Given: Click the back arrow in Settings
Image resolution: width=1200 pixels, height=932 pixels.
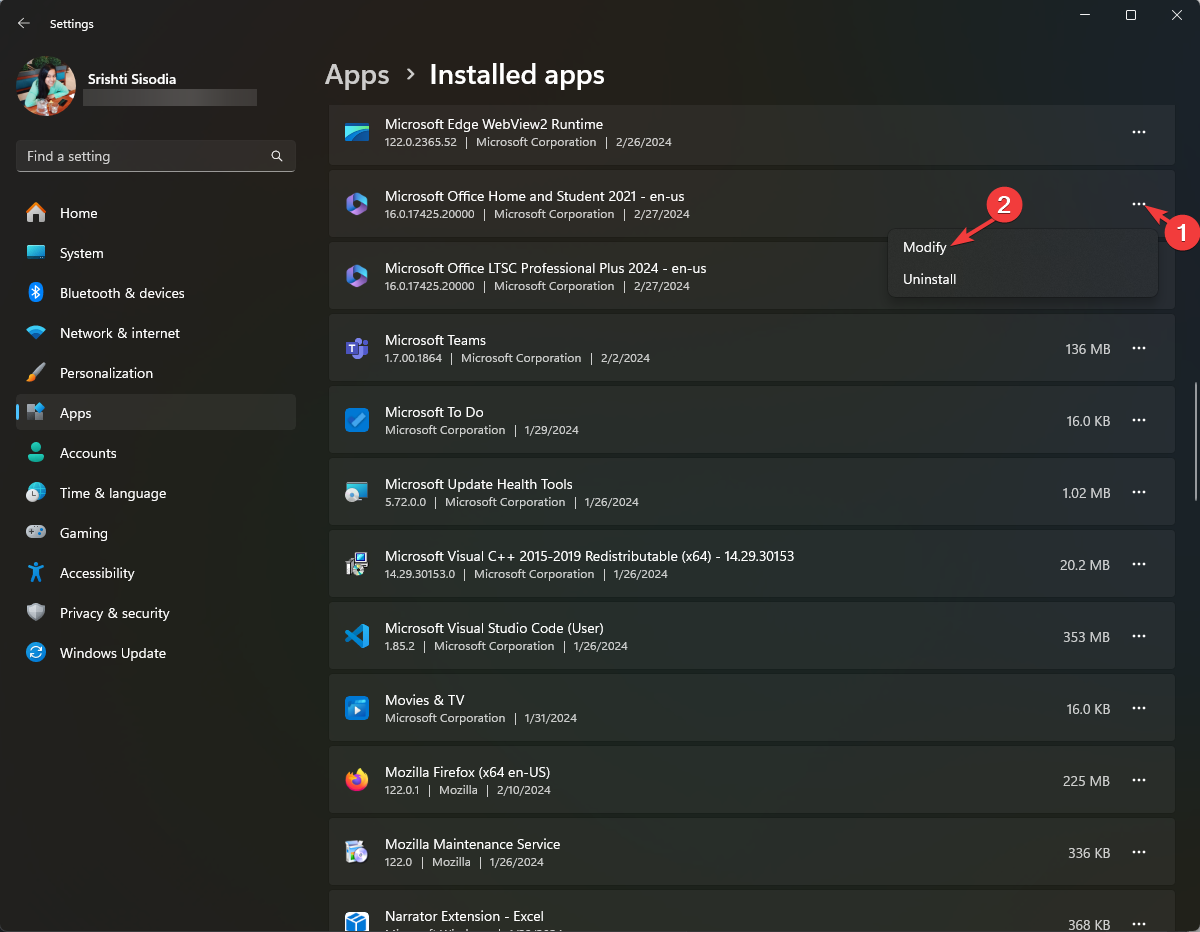Looking at the screenshot, I should tap(24, 23).
